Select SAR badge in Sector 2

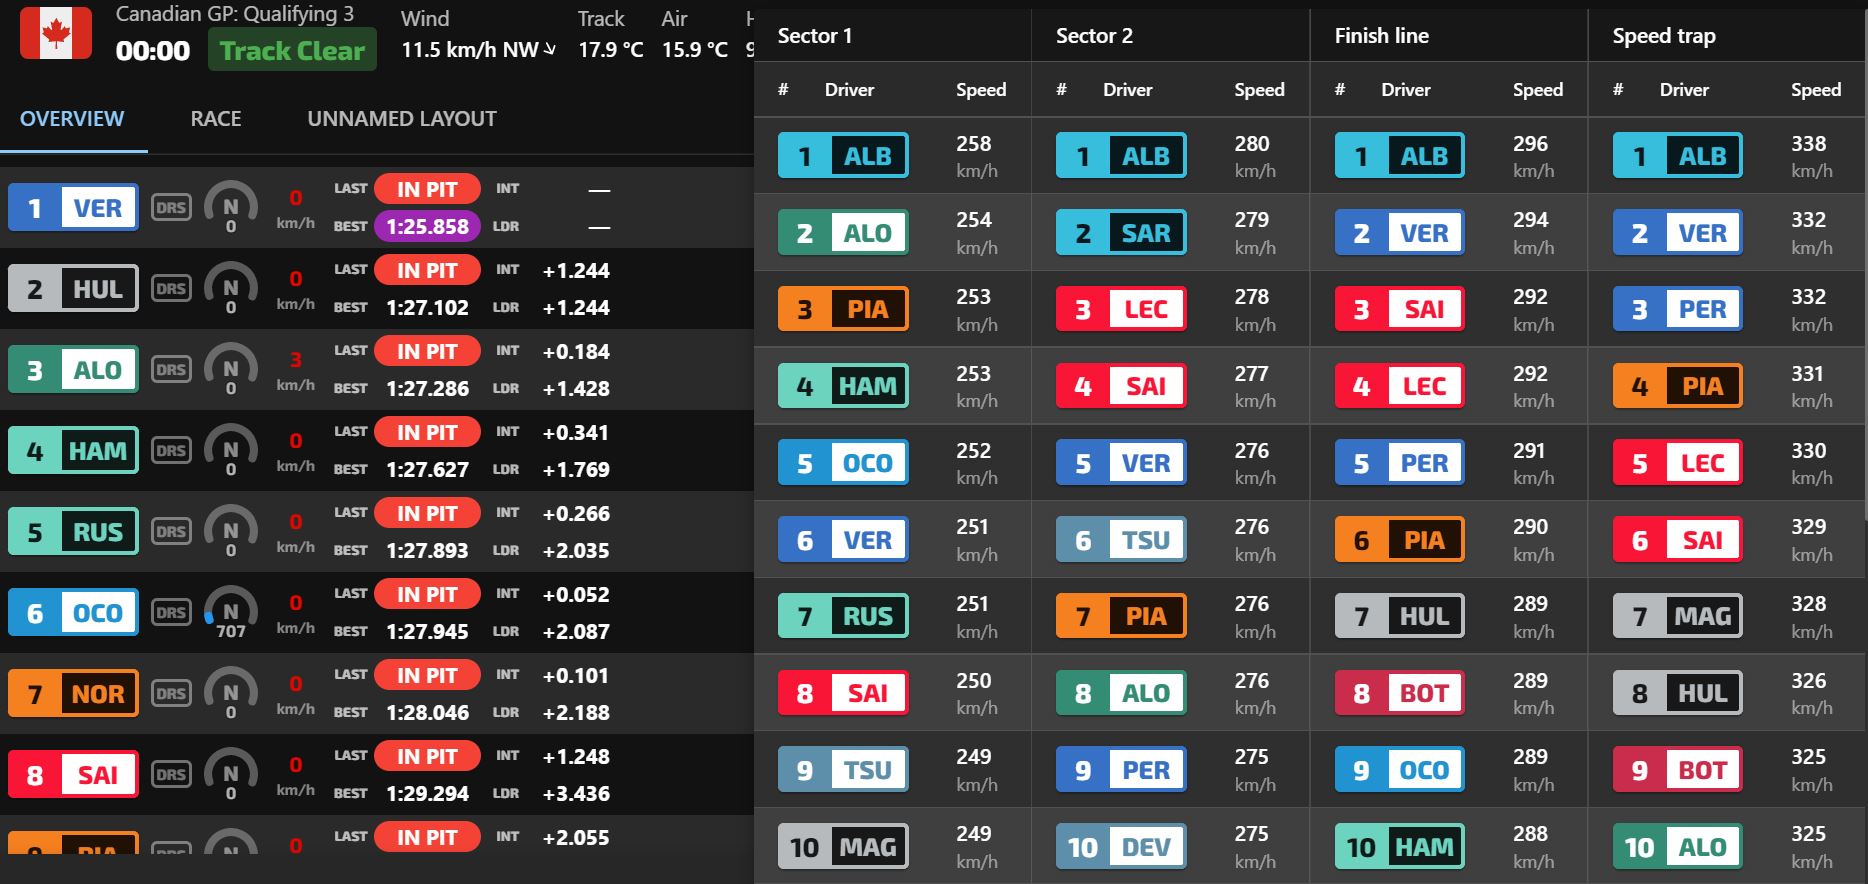tap(1121, 233)
